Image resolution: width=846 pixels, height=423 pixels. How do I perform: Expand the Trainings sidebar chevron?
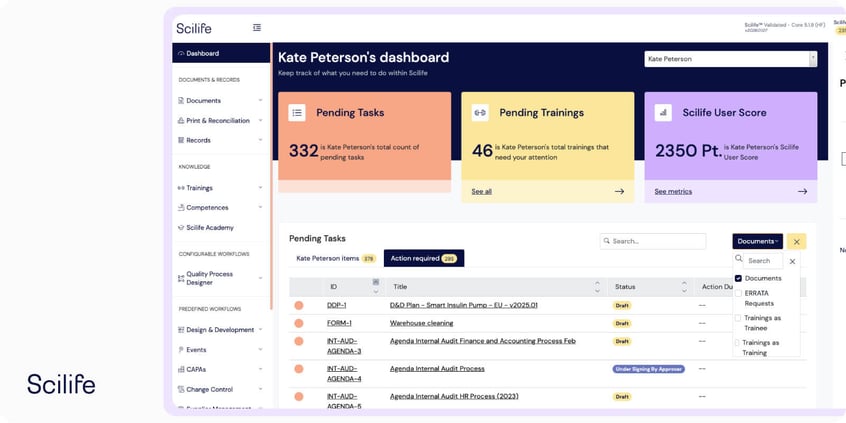(261, 188)
